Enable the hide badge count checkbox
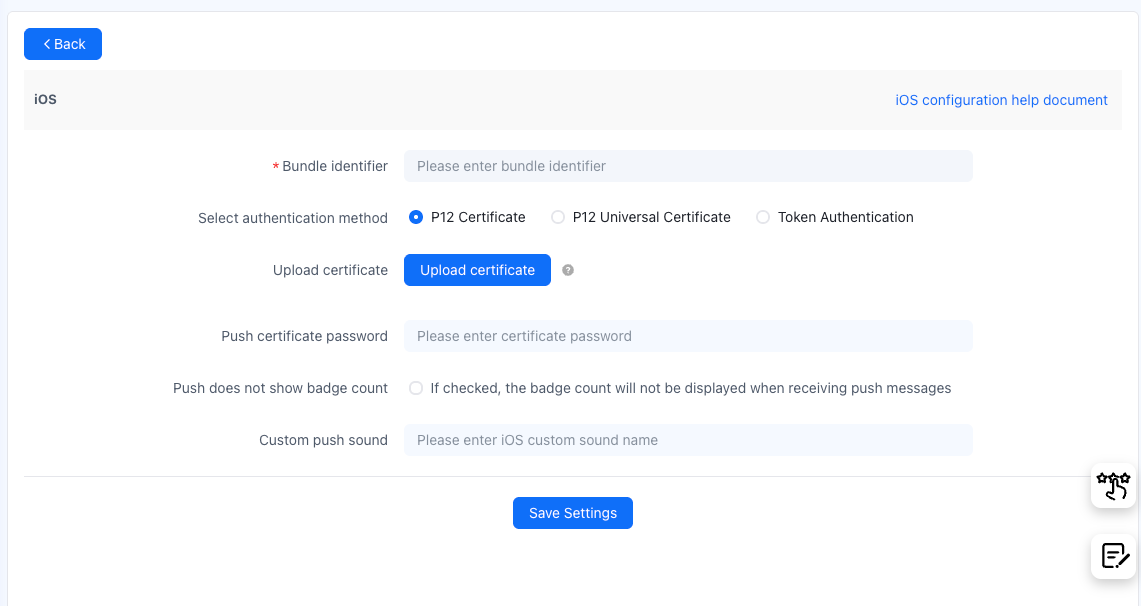Image resolution: width=1141 pixels, height=606 pixels. (x=416, y=388)
